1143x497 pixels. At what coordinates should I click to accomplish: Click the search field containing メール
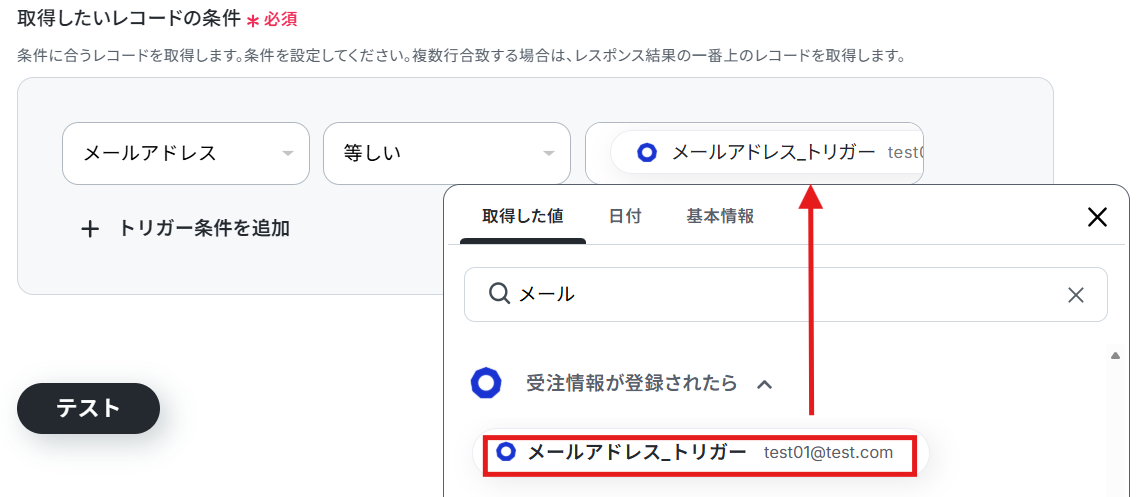coord(786,294)
